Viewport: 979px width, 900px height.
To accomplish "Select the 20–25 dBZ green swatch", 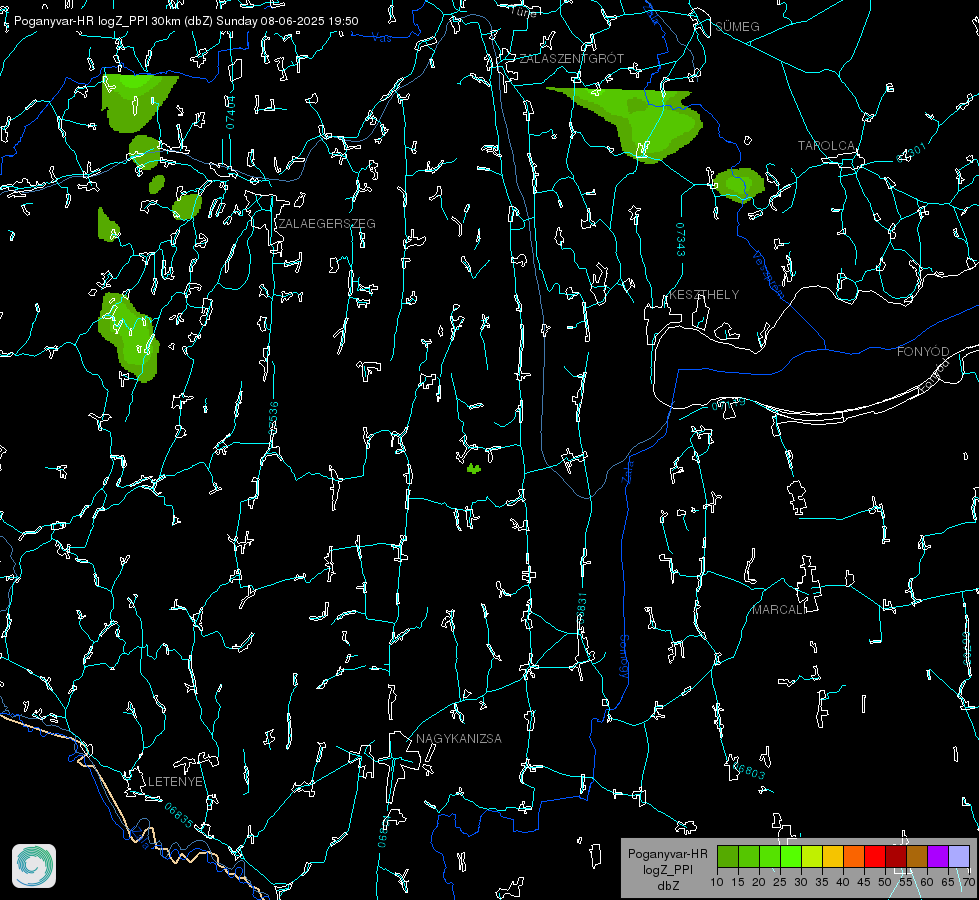I will click(770, 856).
